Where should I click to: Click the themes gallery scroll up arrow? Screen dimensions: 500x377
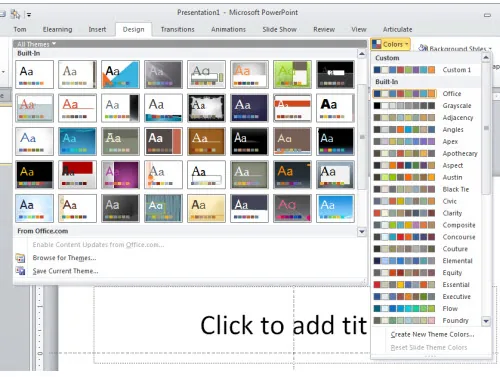coord(362,54)
